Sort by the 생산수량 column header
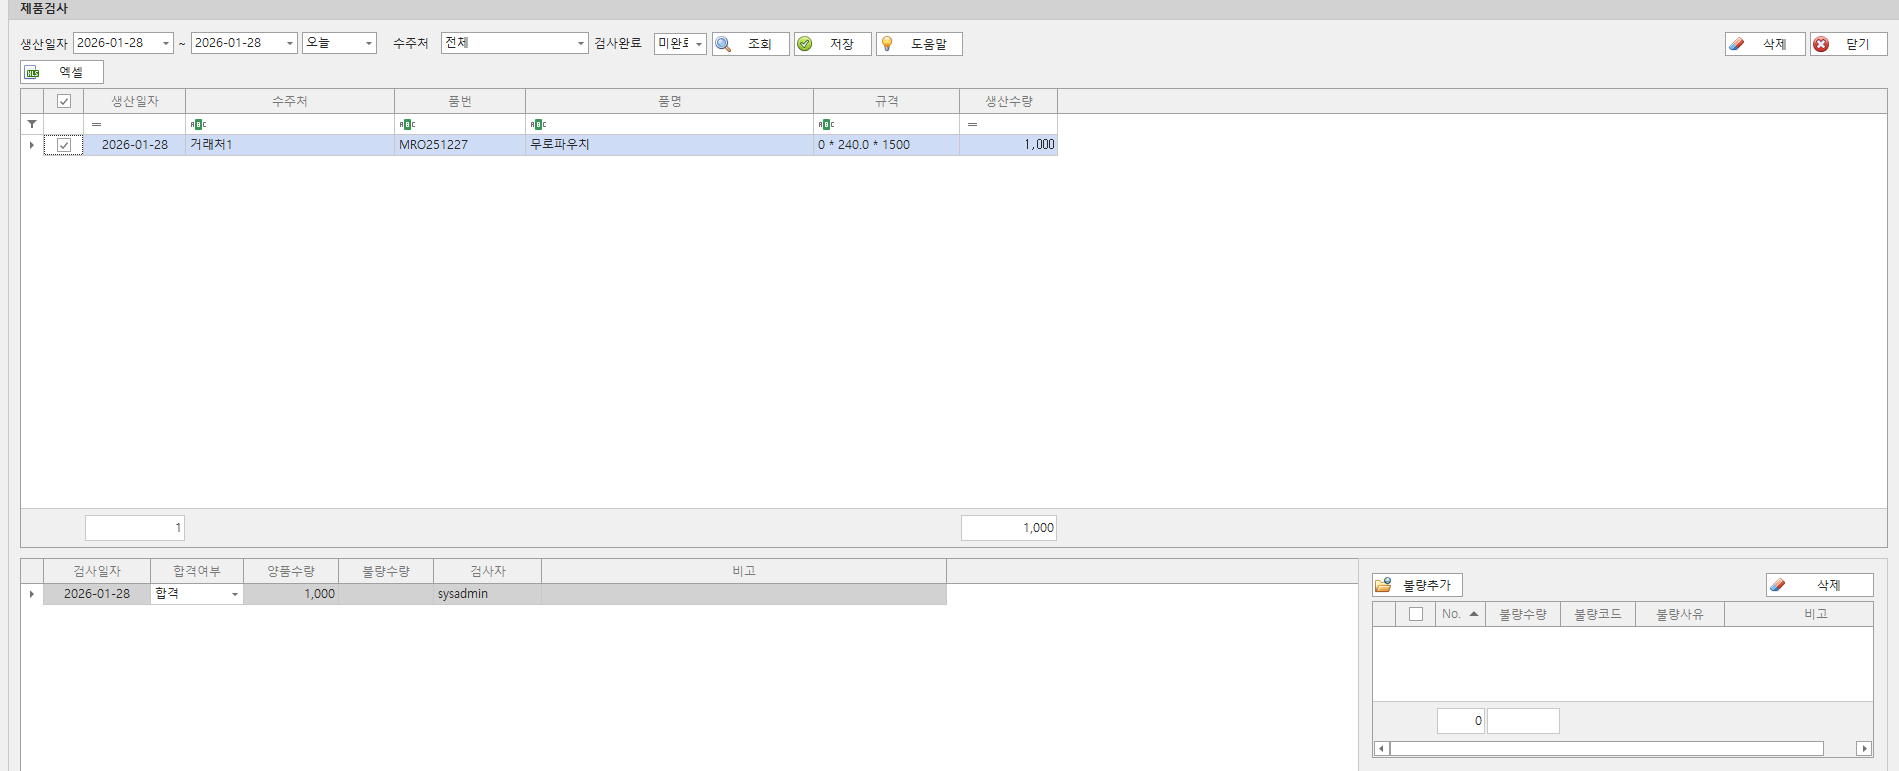This screenshot has width=1899, height=771. pyautogui.click(x=1008, y=101)
